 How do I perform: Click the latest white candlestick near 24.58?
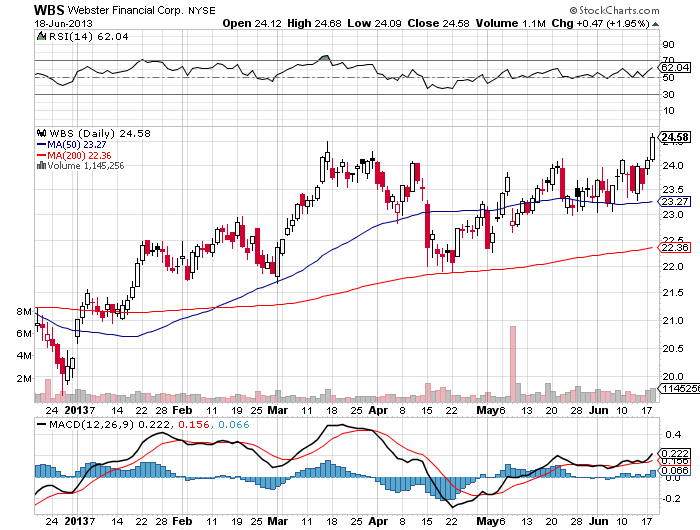tap(653, 147)
